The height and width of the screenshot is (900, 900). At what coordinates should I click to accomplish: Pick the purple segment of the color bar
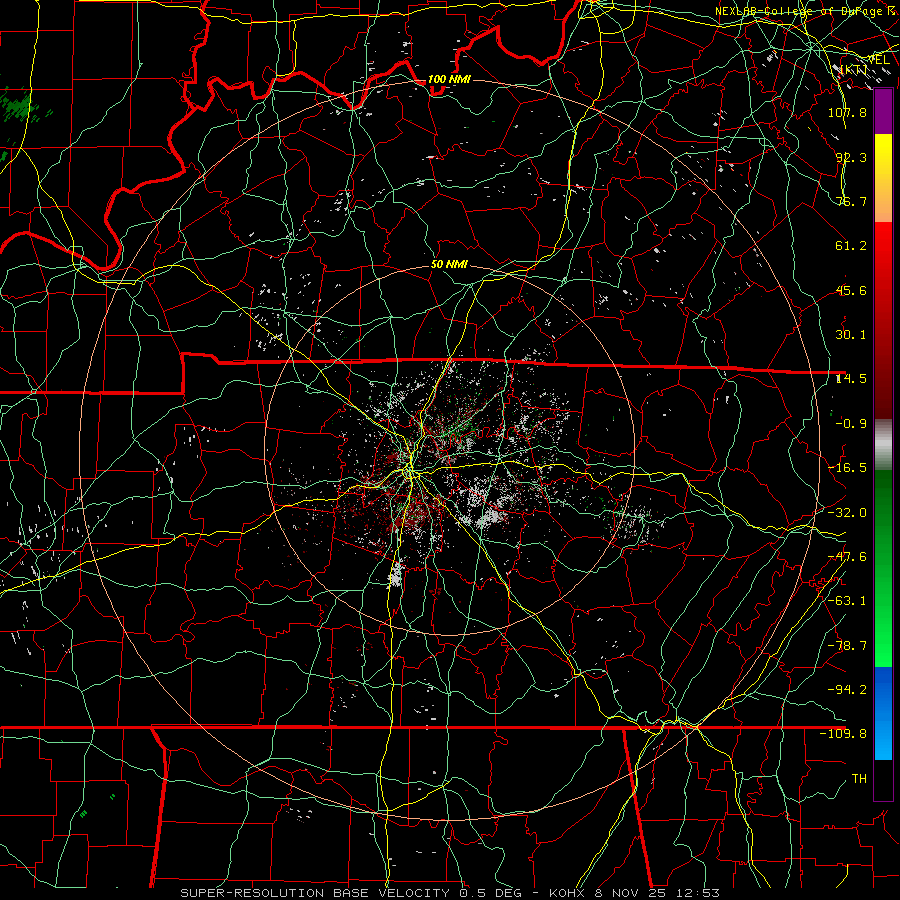(883, 112)
